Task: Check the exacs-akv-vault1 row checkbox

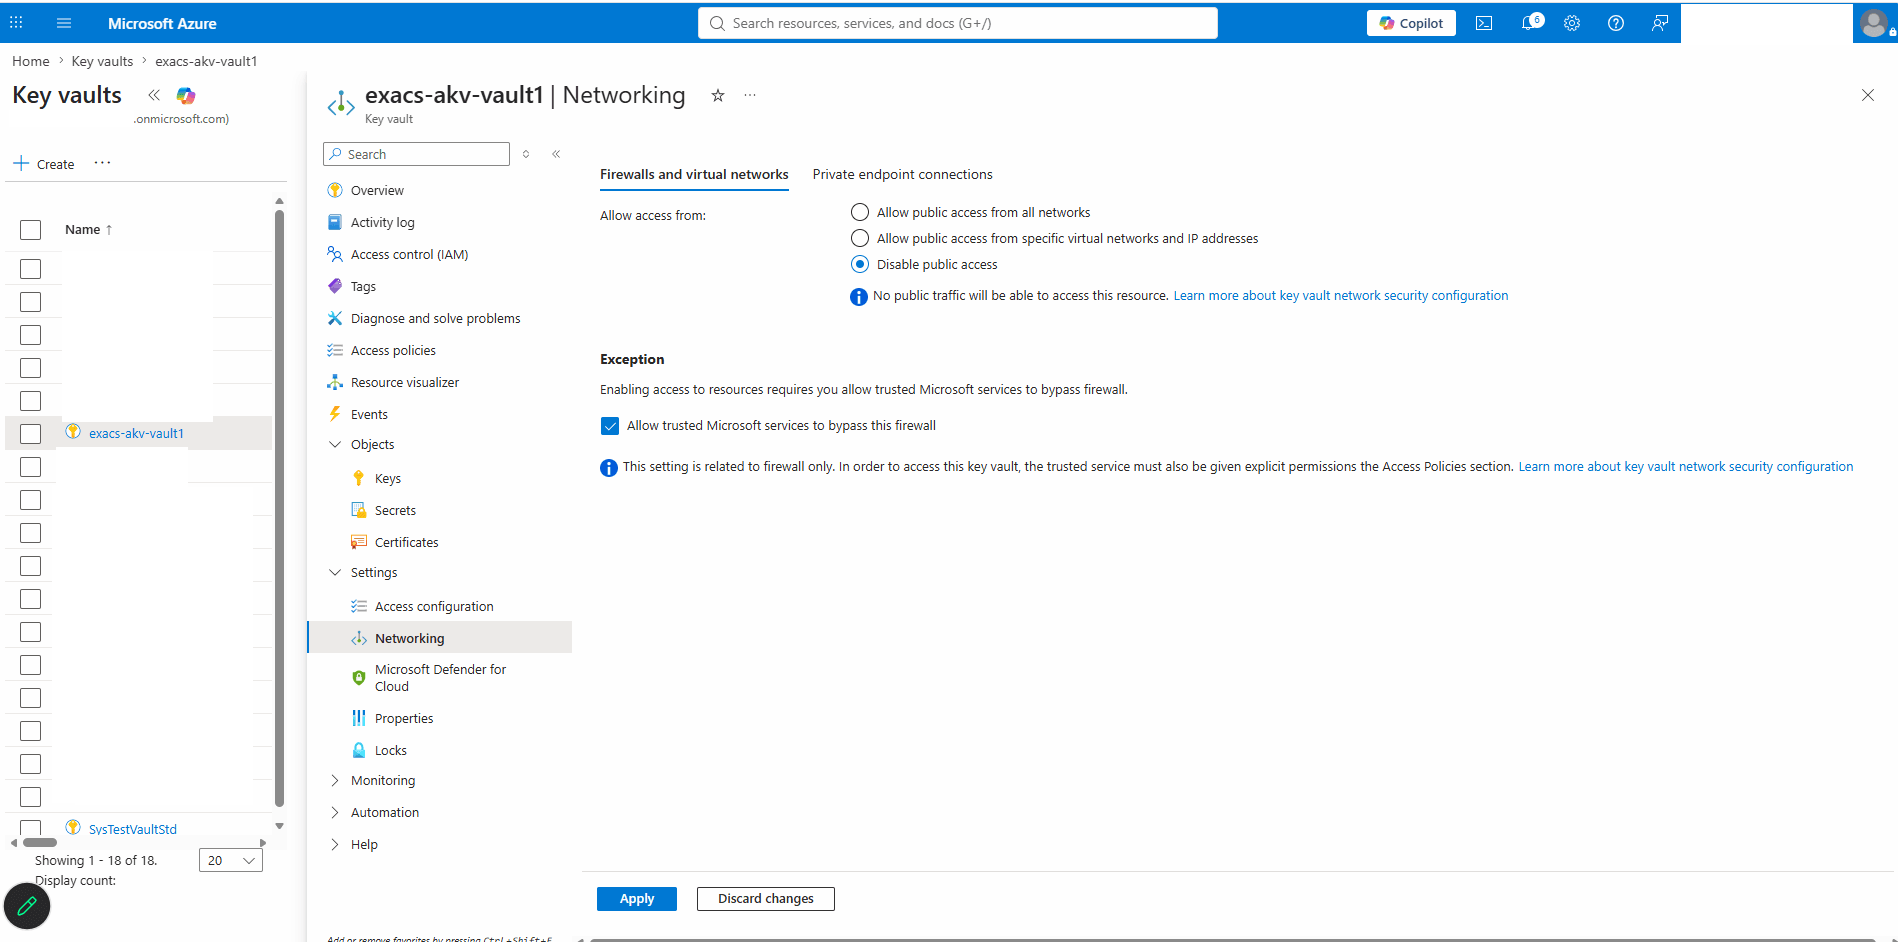Action: [x=31, y=434]
